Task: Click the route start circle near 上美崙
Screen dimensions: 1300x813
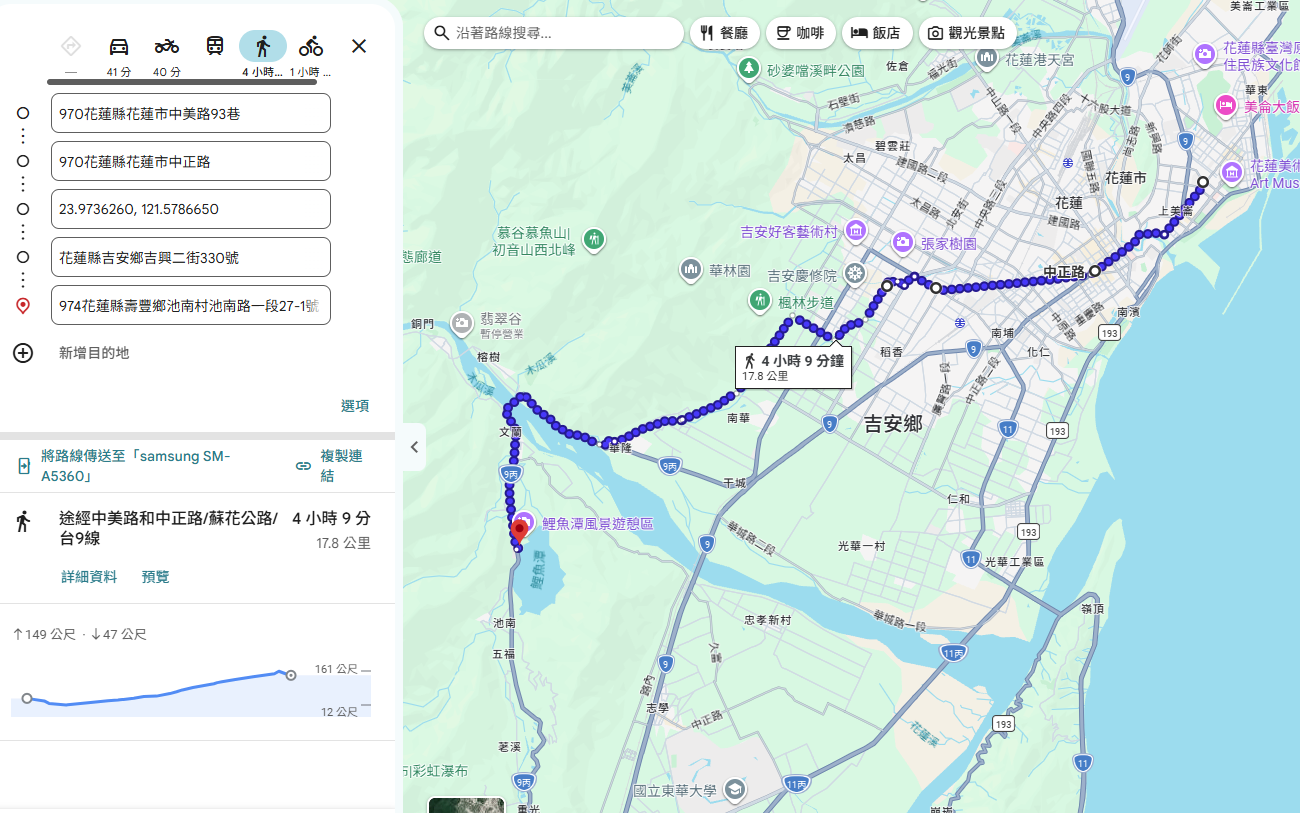Action: 1203,182
